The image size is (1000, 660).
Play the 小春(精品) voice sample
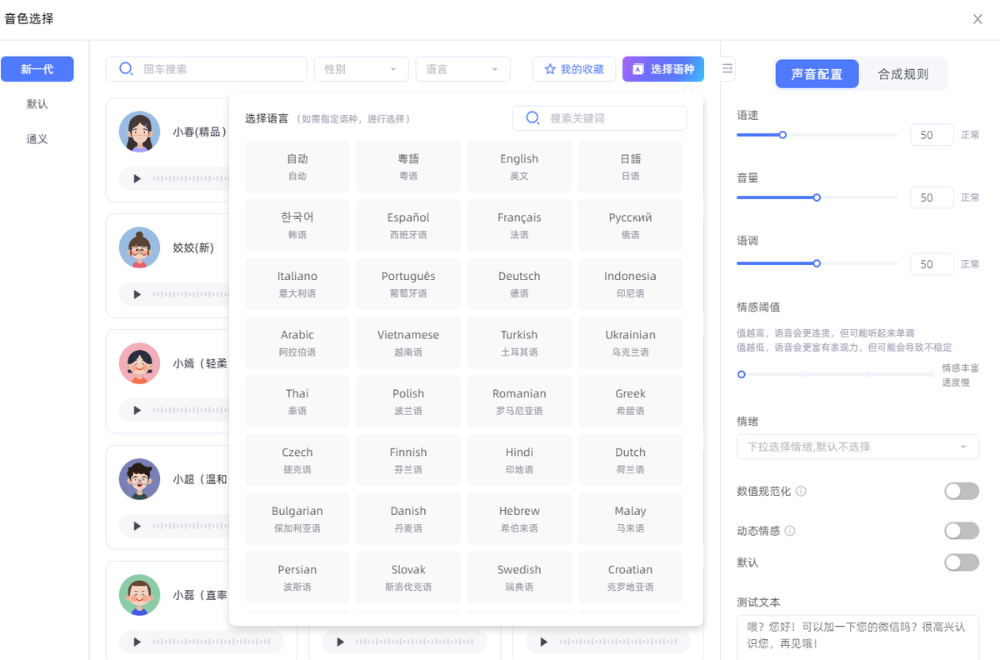pyautogui.click(x=137, y=179)
